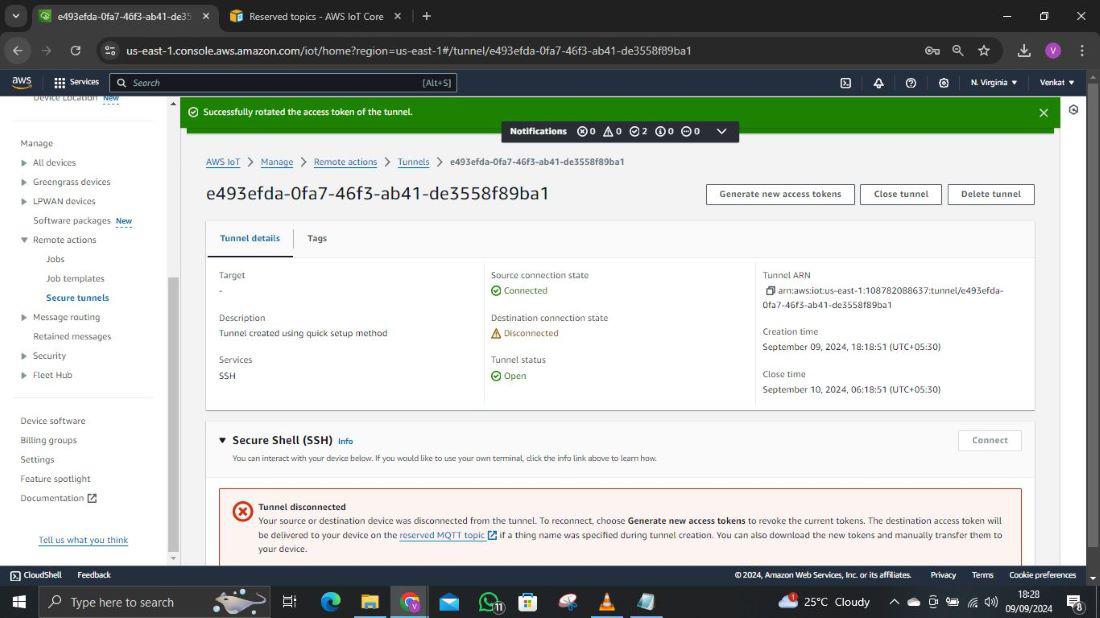
Task: Open the tab search dropdown arrow
Action: pyautogui.click(x=15, y=16)
